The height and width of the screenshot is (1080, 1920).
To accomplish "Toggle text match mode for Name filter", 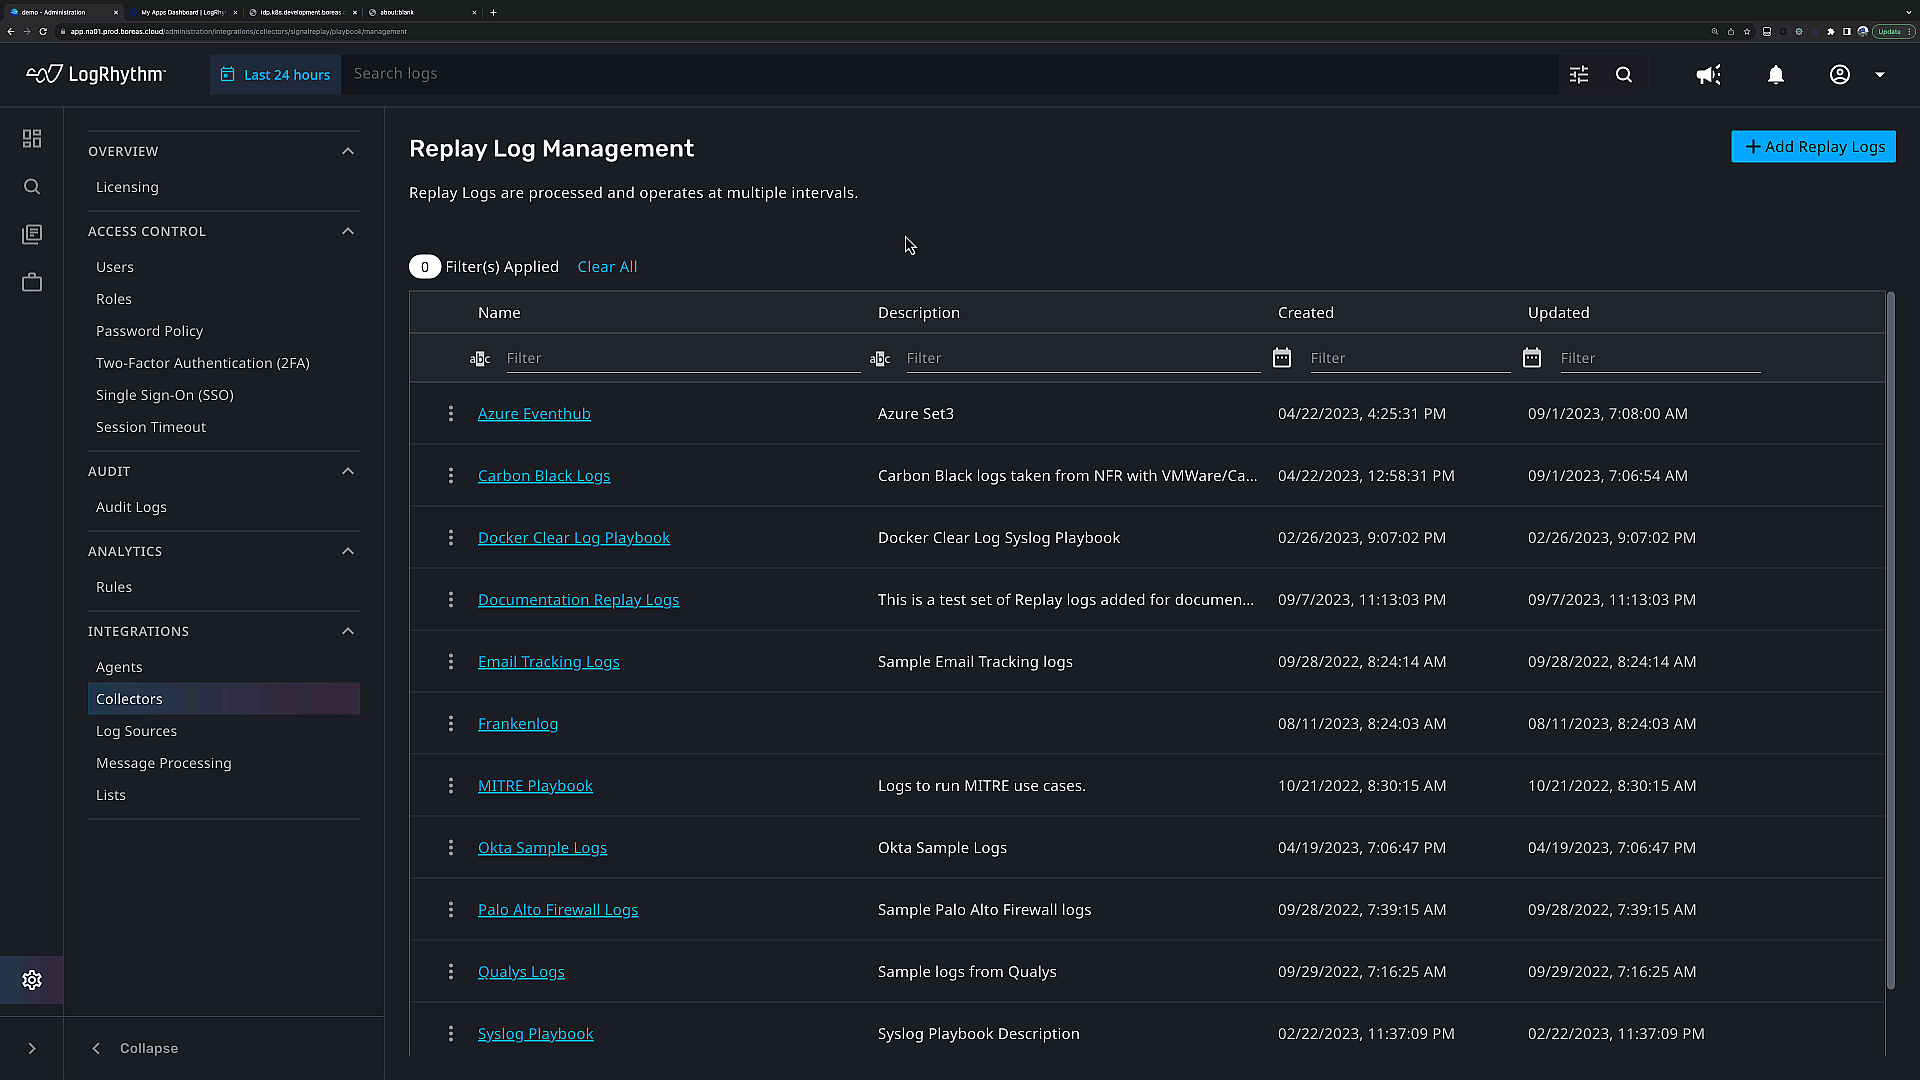I will click(480, 358).
